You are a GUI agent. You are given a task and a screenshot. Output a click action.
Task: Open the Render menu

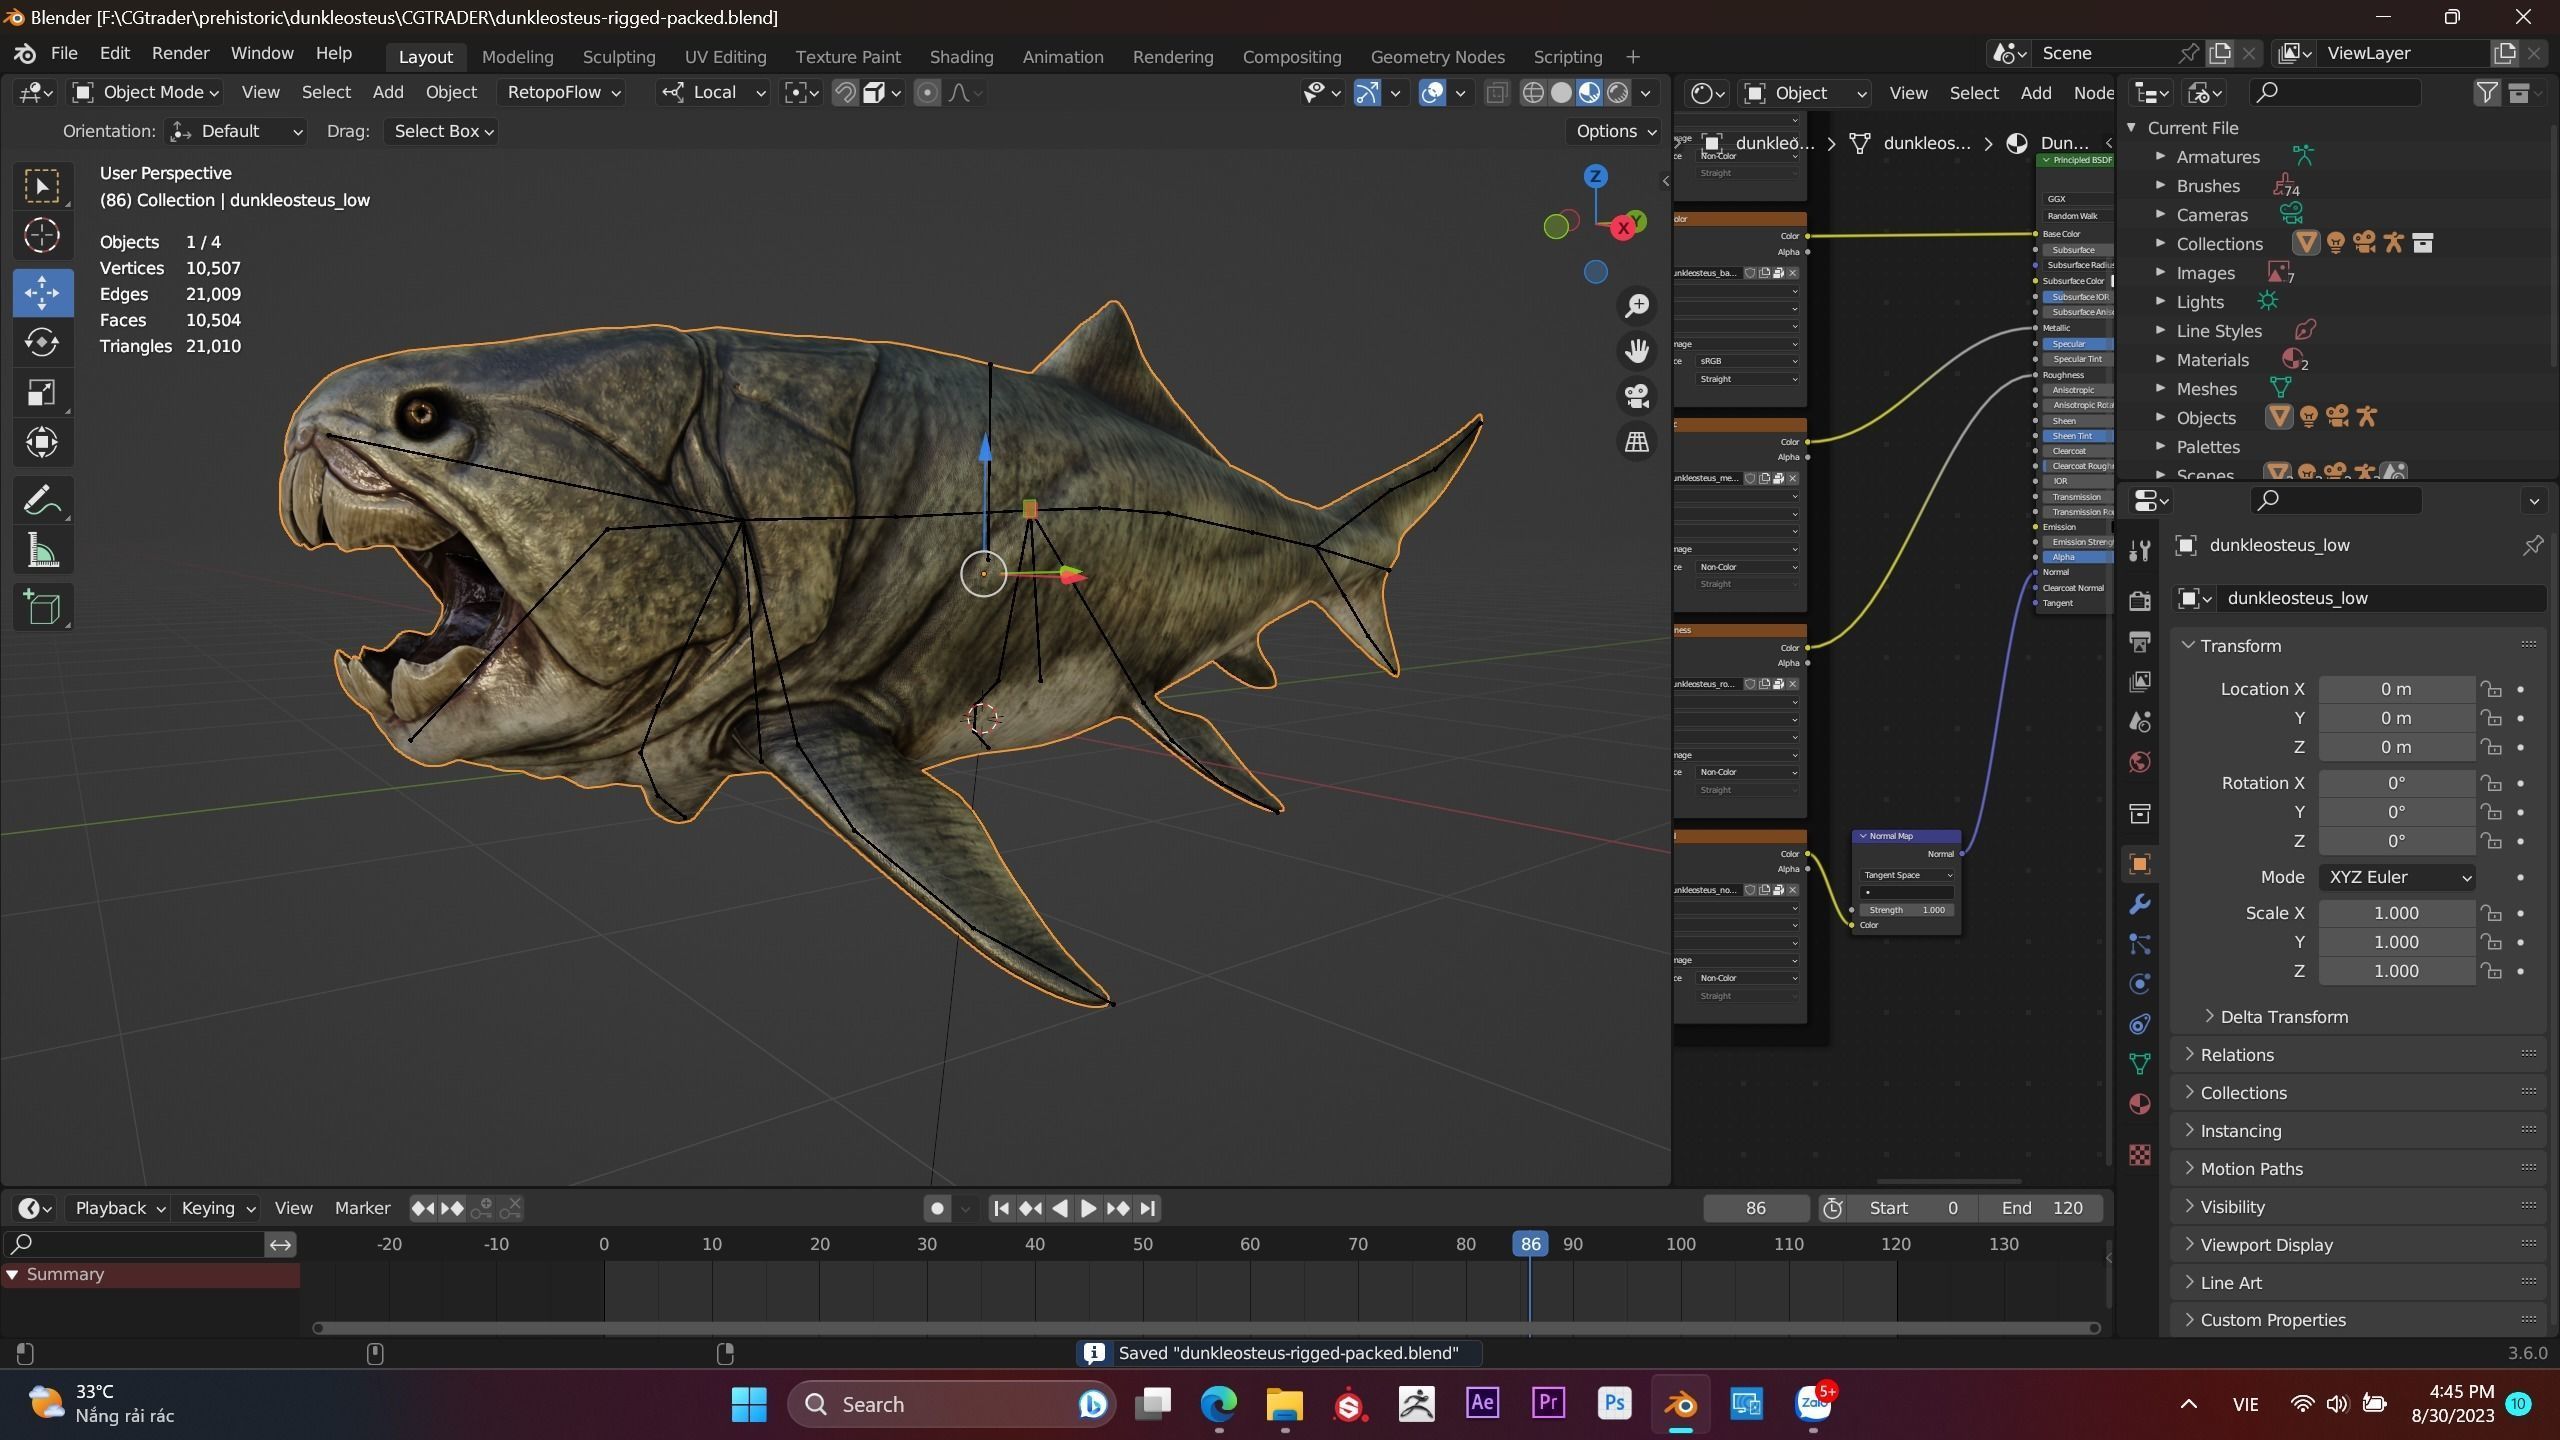pos(180,53)
